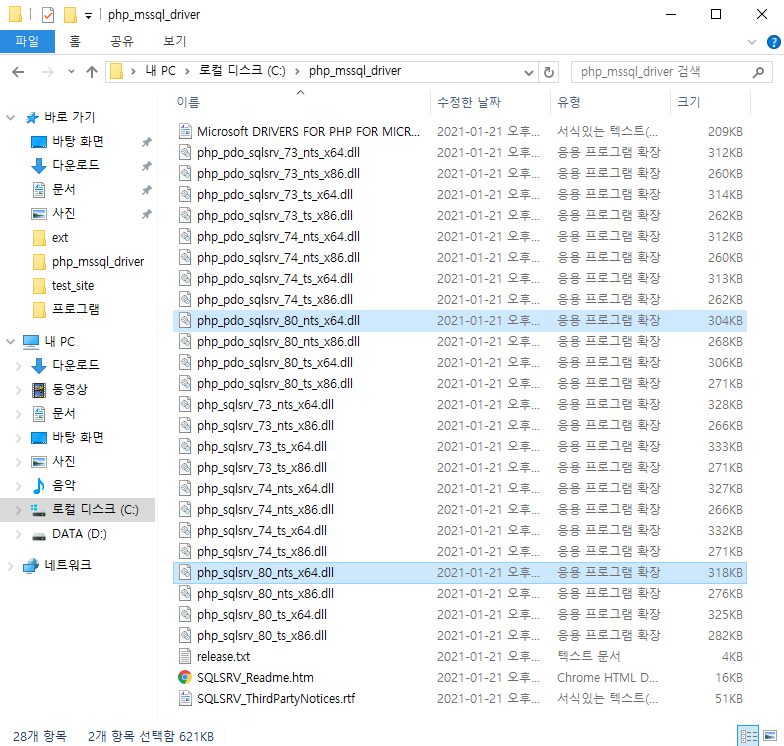Select php_sqlsrv_80_ts_x86.dll file
This screenshot has width=784, height=746.
click(x=460, y=636)
